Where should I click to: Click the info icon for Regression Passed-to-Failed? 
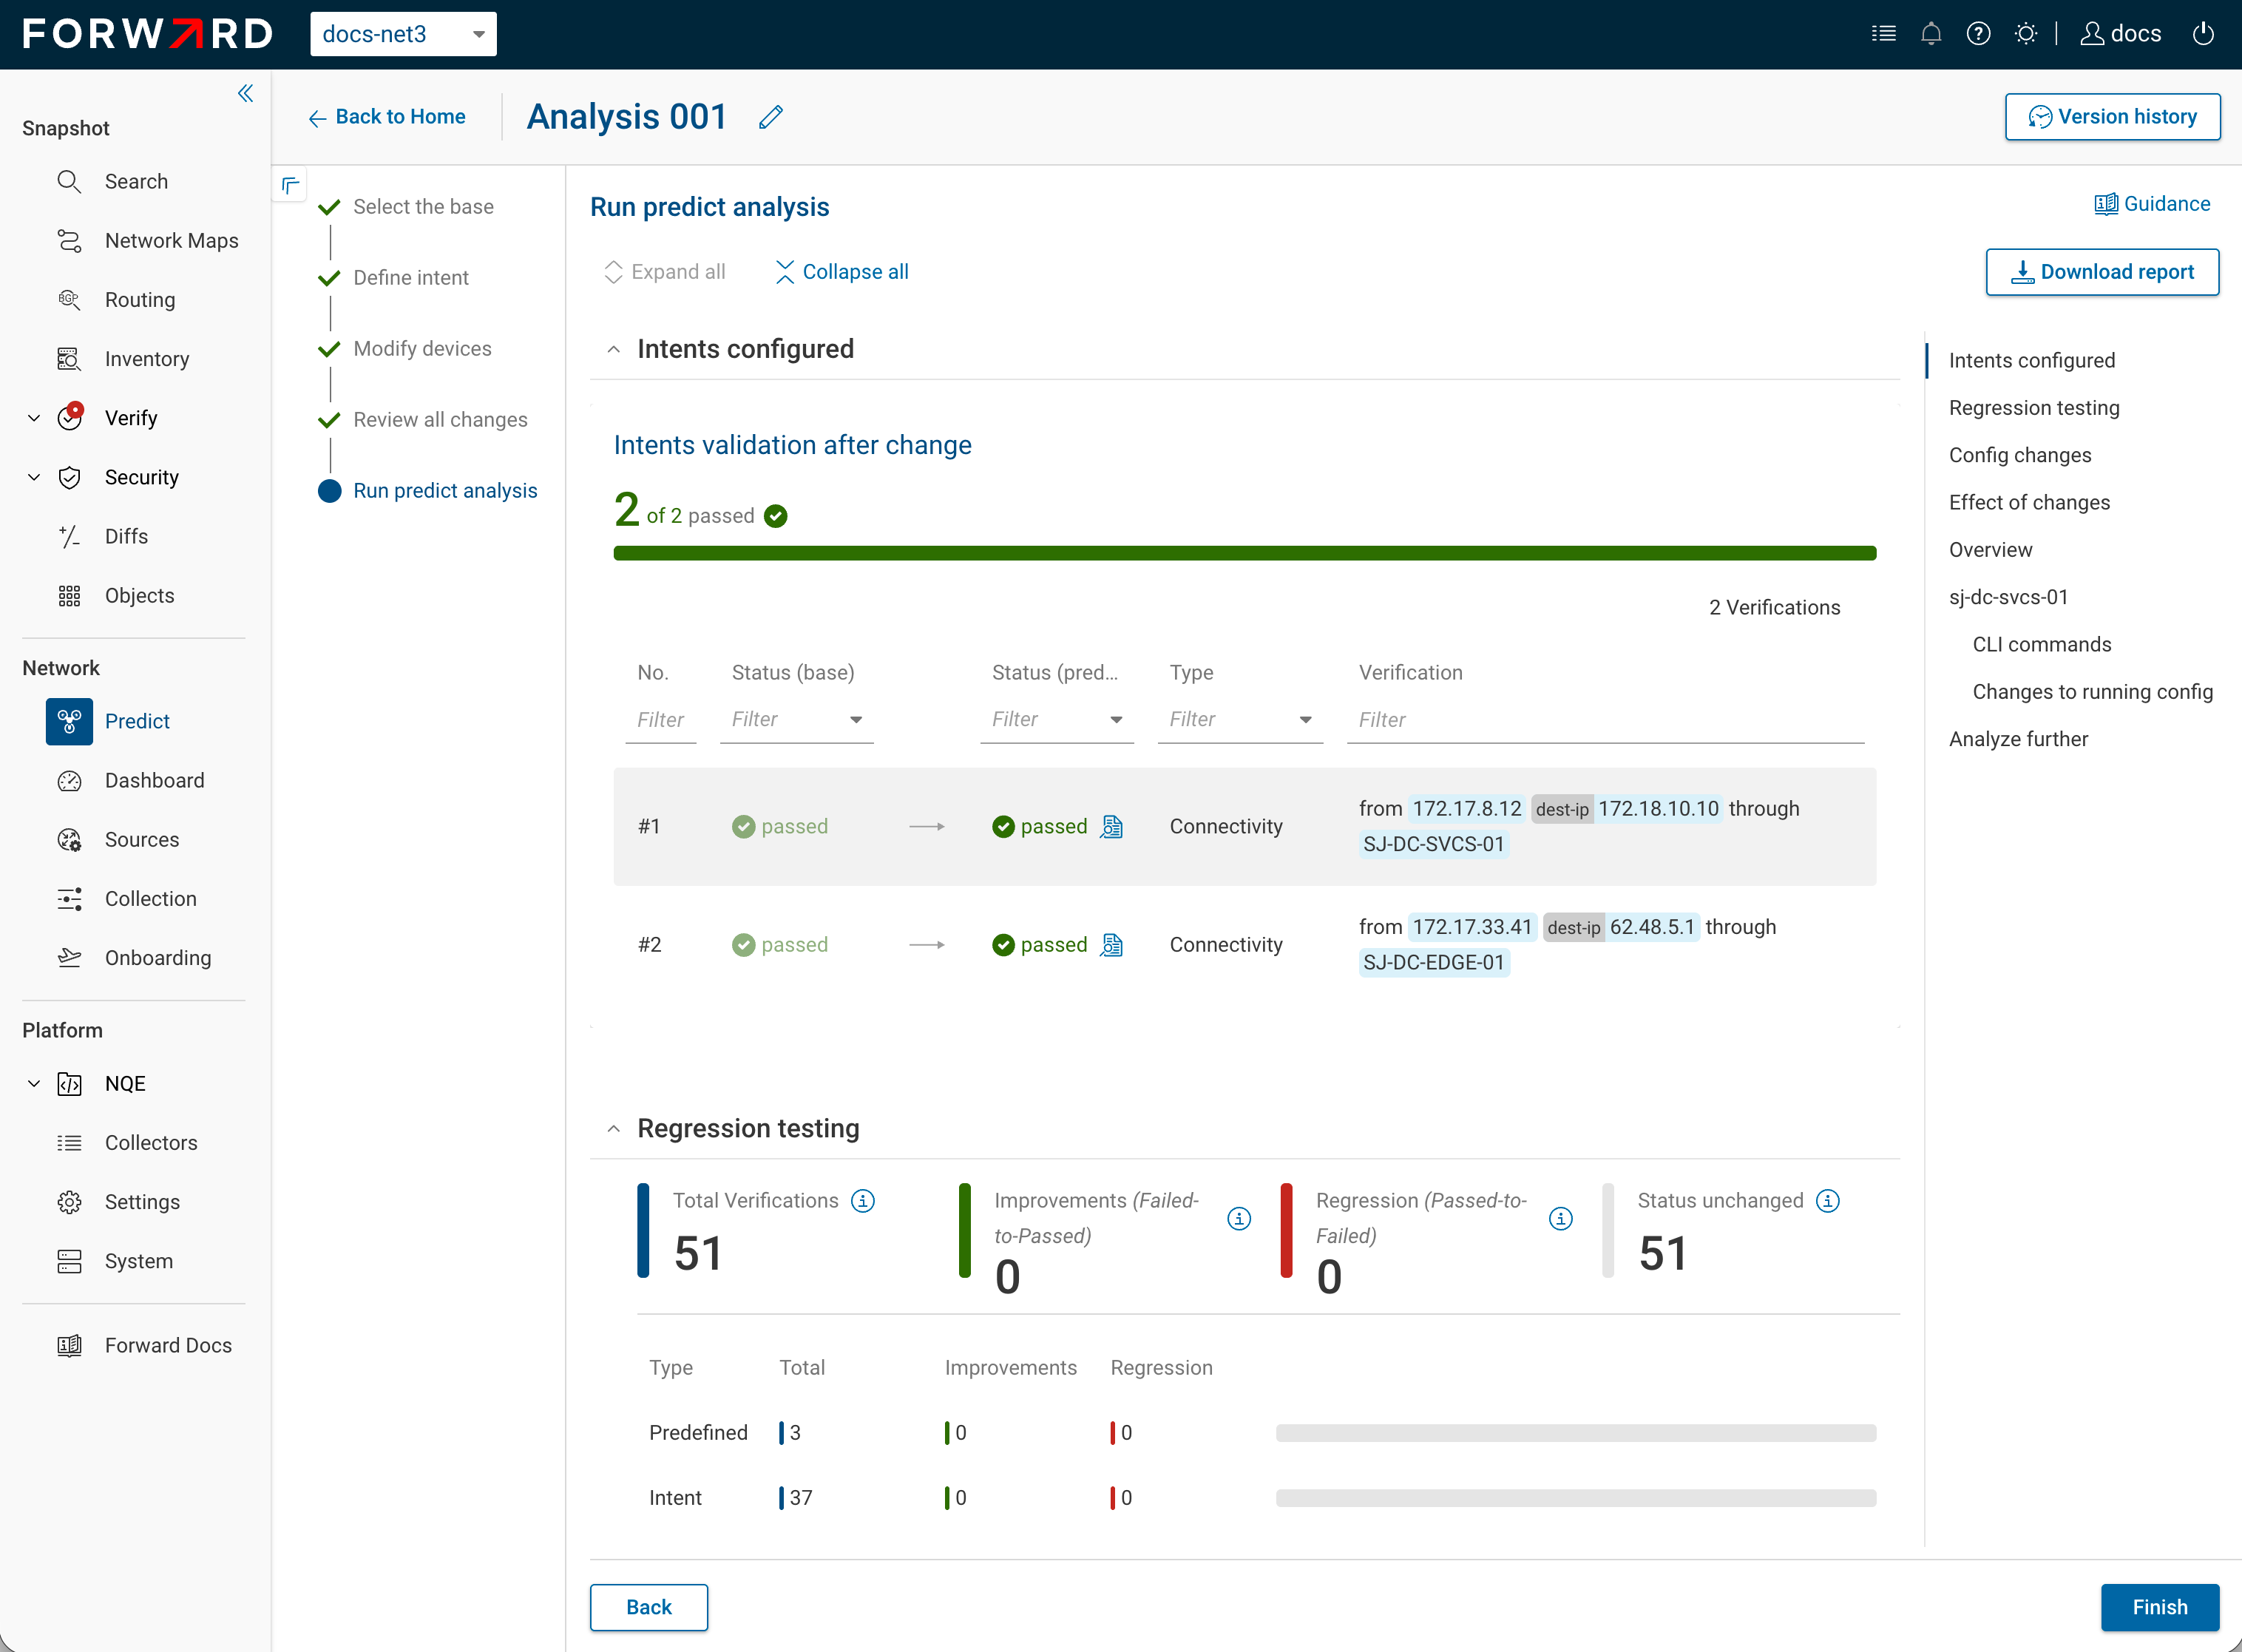pyautogui.click(x=1560, y=1218)
